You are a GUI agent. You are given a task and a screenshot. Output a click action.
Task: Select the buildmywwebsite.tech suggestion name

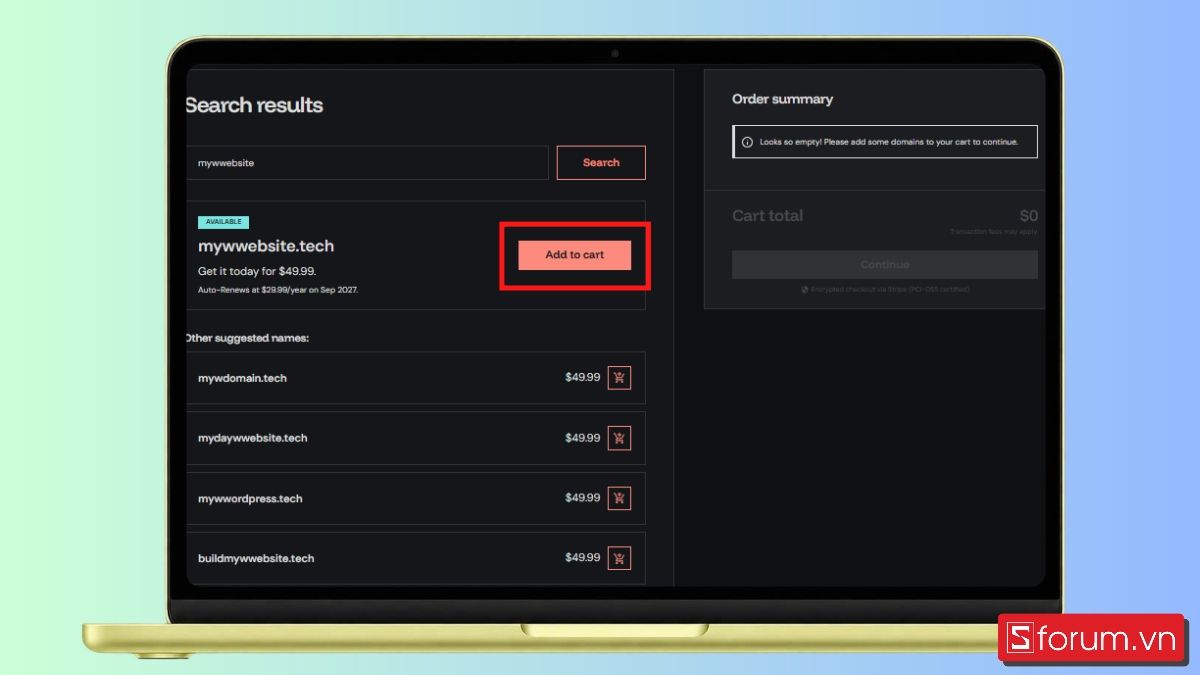pos(256,558)
